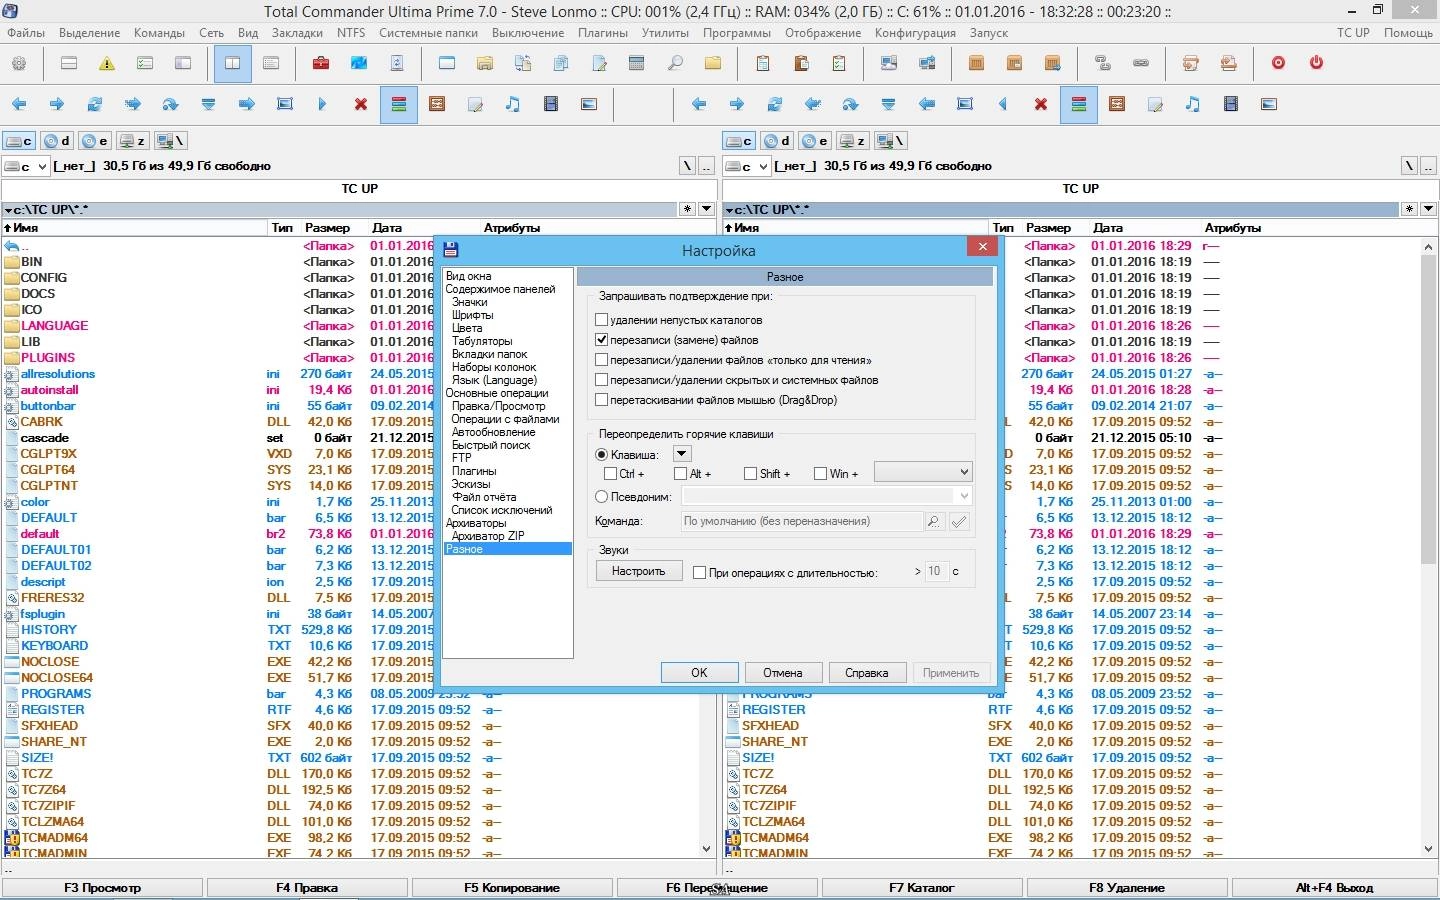Click the Справка button

(867, 673)
